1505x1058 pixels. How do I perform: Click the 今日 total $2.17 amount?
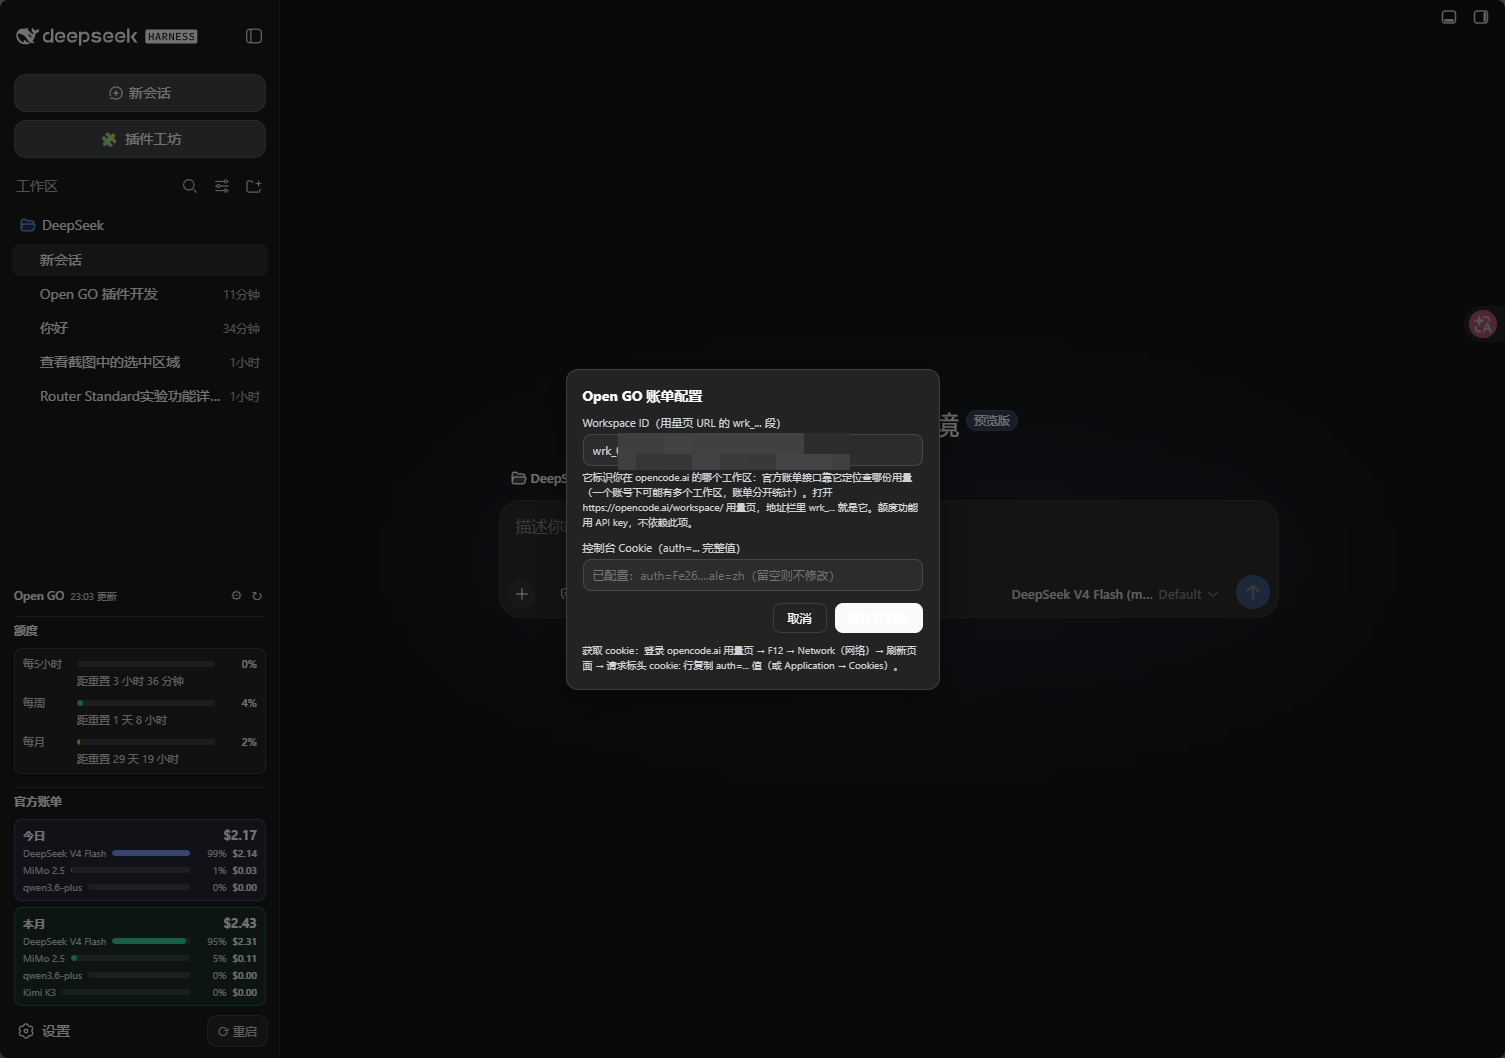click(240, 835)
